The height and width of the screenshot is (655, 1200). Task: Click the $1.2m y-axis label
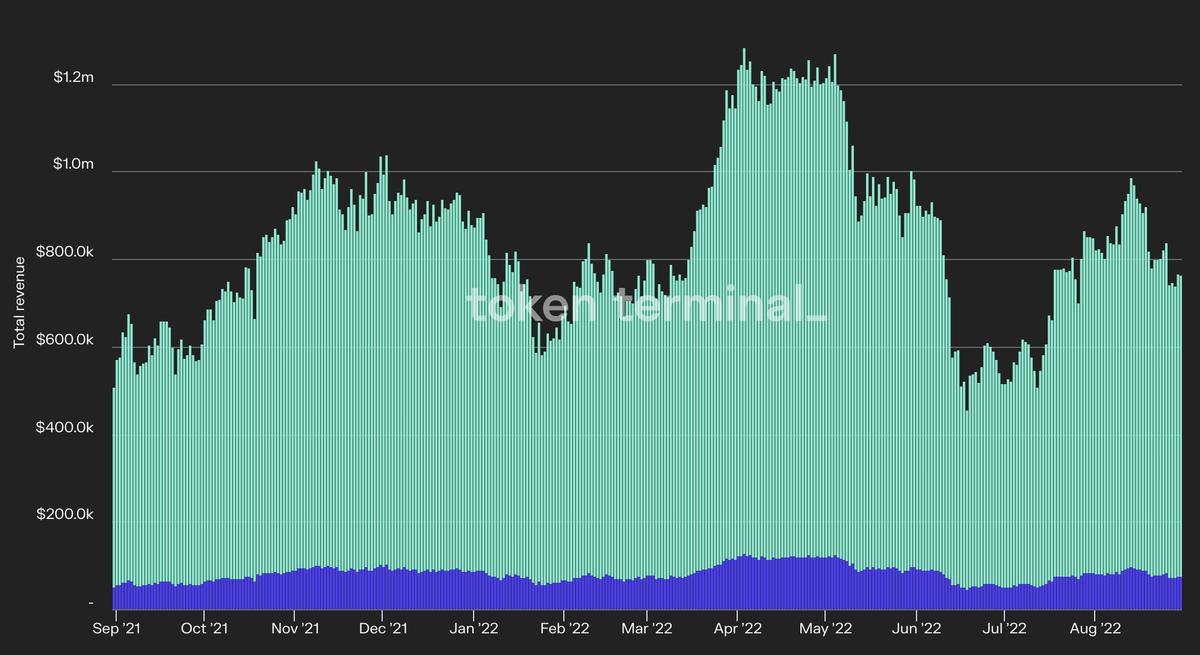pos(74,77)
